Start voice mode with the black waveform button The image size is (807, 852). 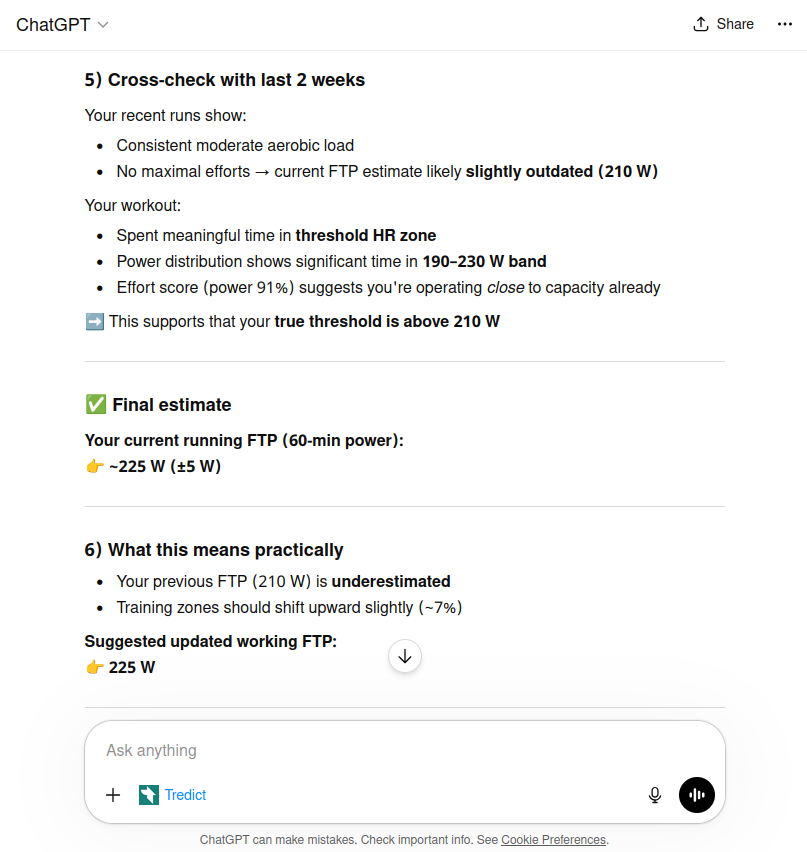click(x=697, y=795)
